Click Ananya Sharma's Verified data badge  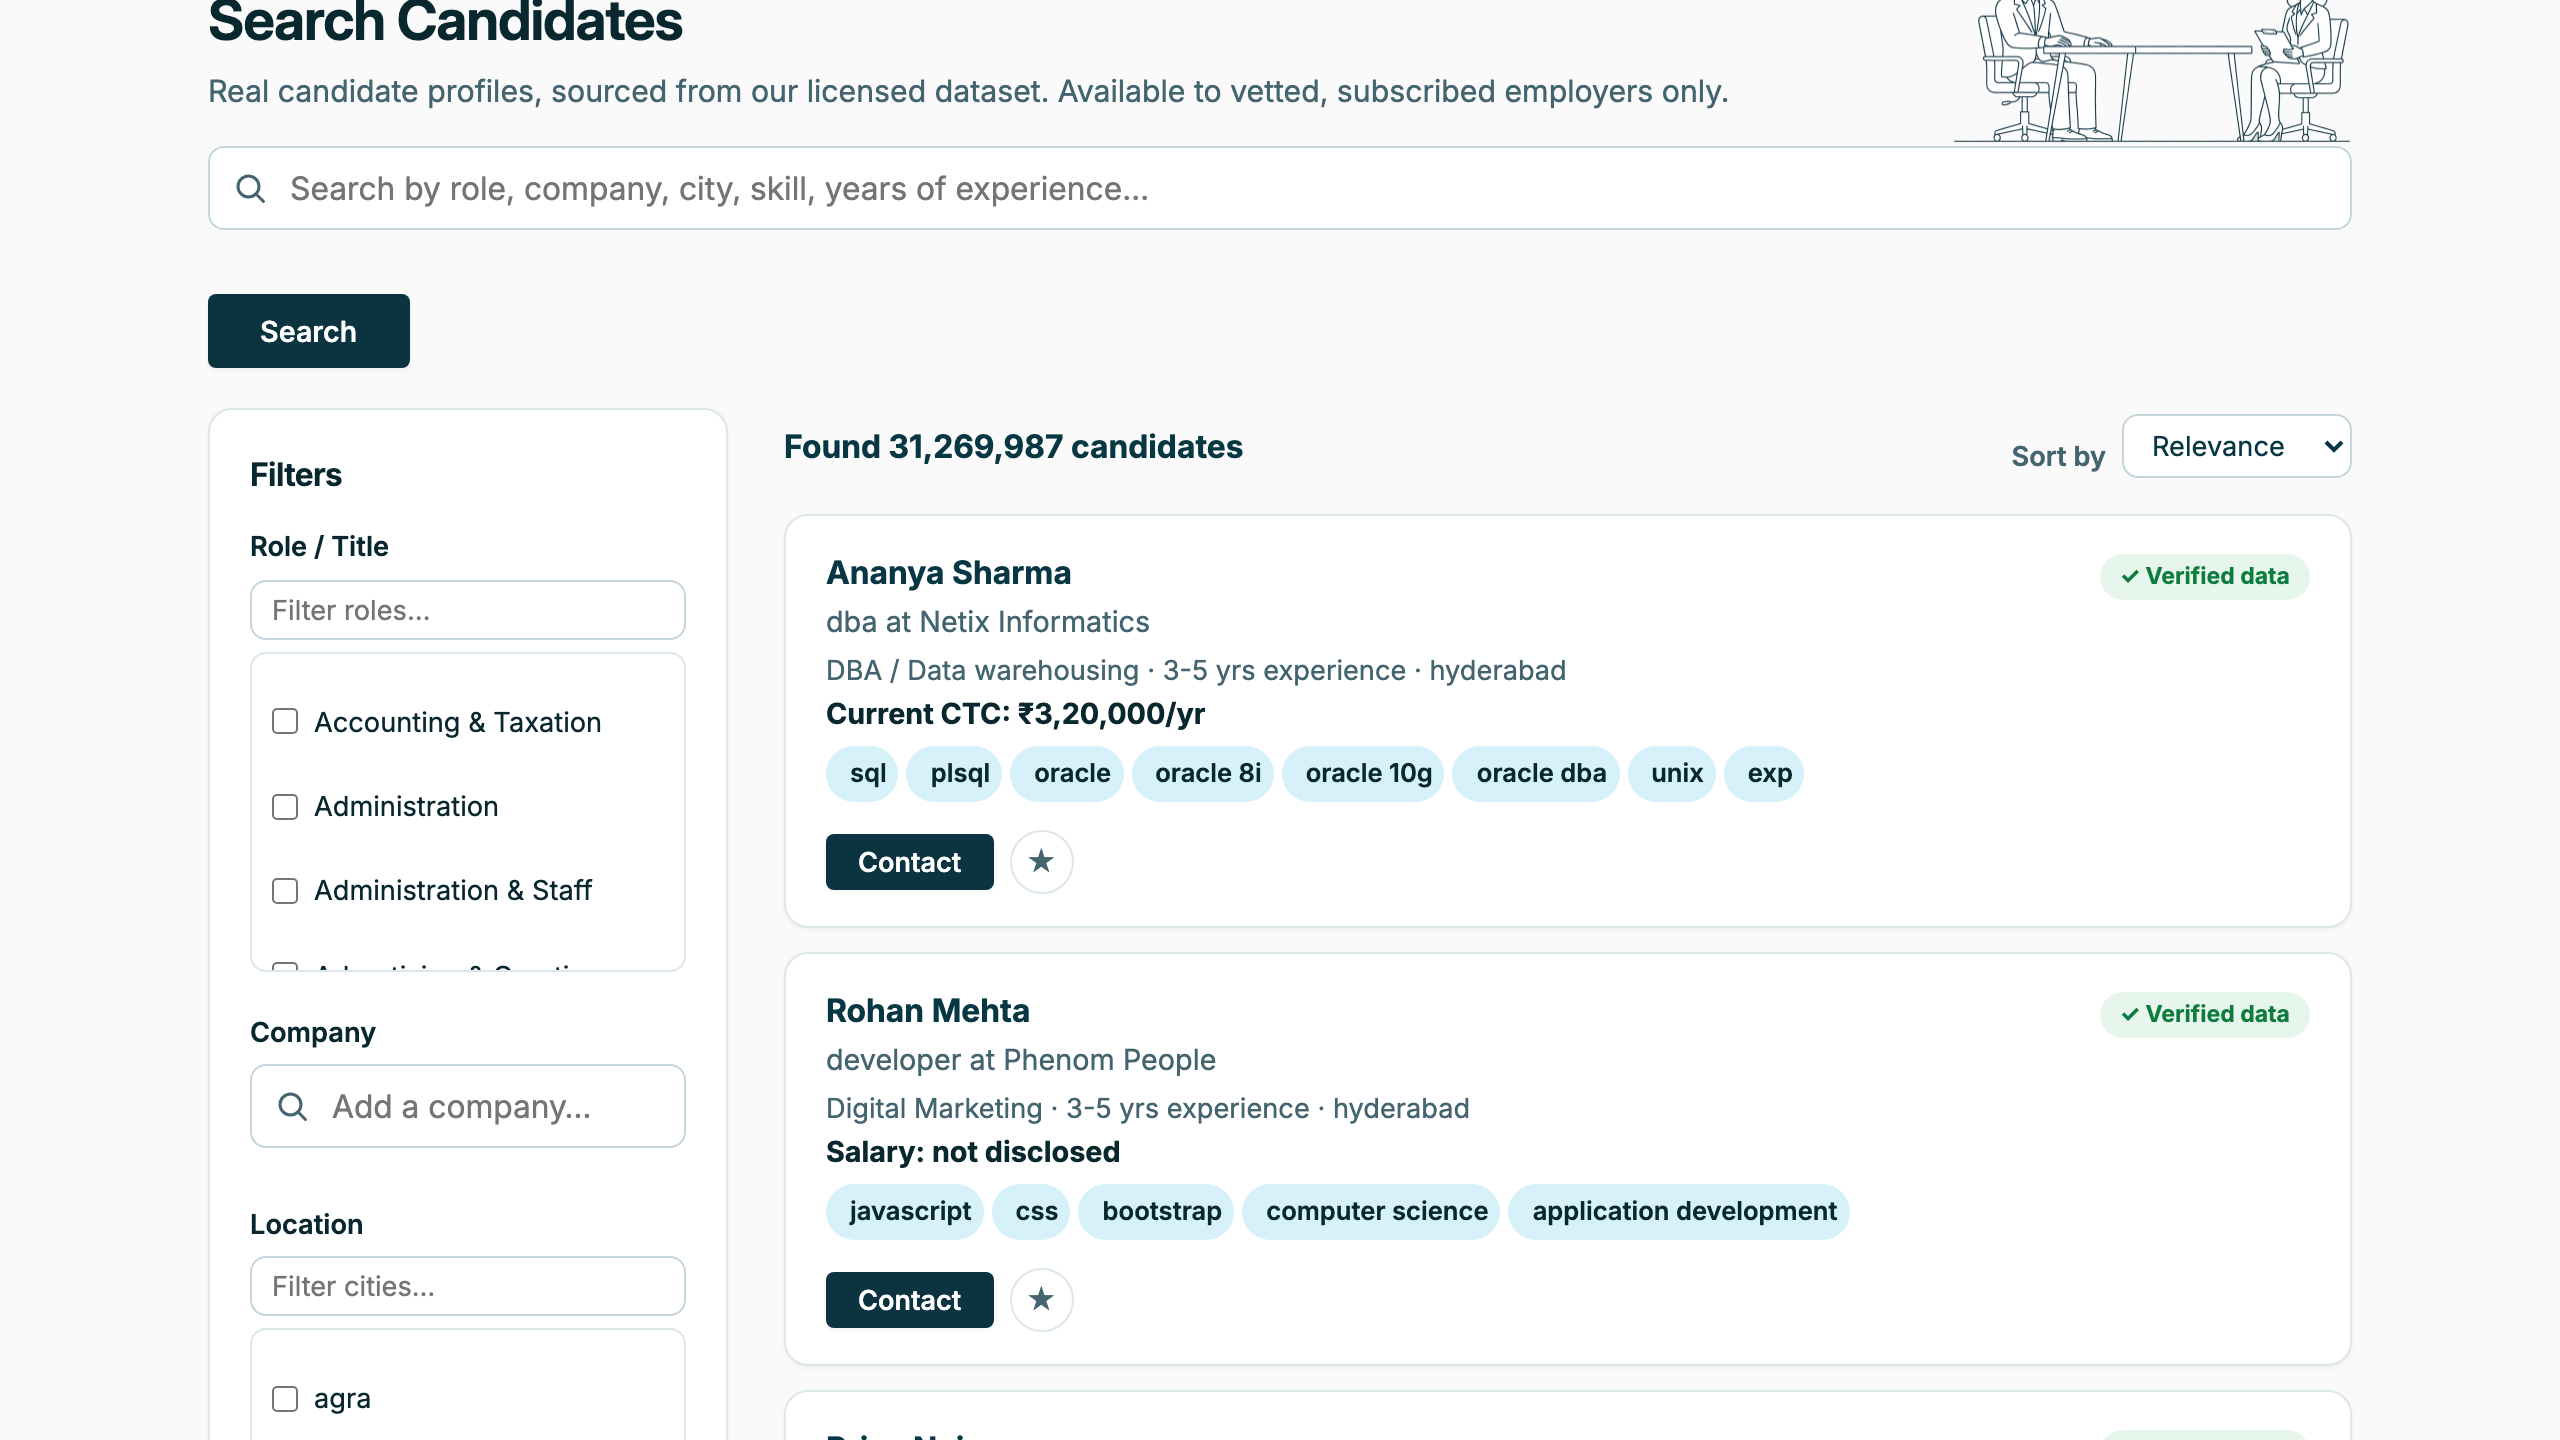[2204, 576]
